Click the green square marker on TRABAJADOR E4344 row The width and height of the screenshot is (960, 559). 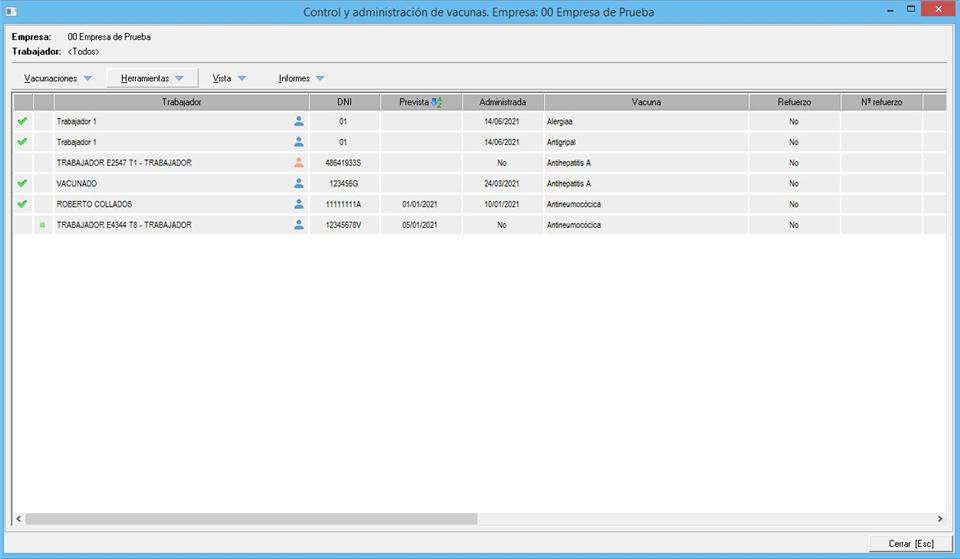(x=43, y=226)
